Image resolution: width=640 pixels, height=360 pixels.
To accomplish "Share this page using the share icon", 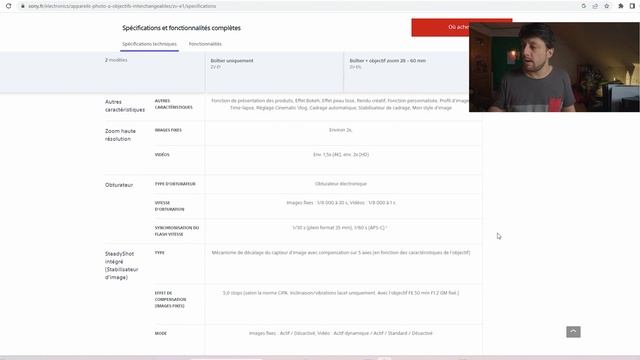I will tap(595, 6).
